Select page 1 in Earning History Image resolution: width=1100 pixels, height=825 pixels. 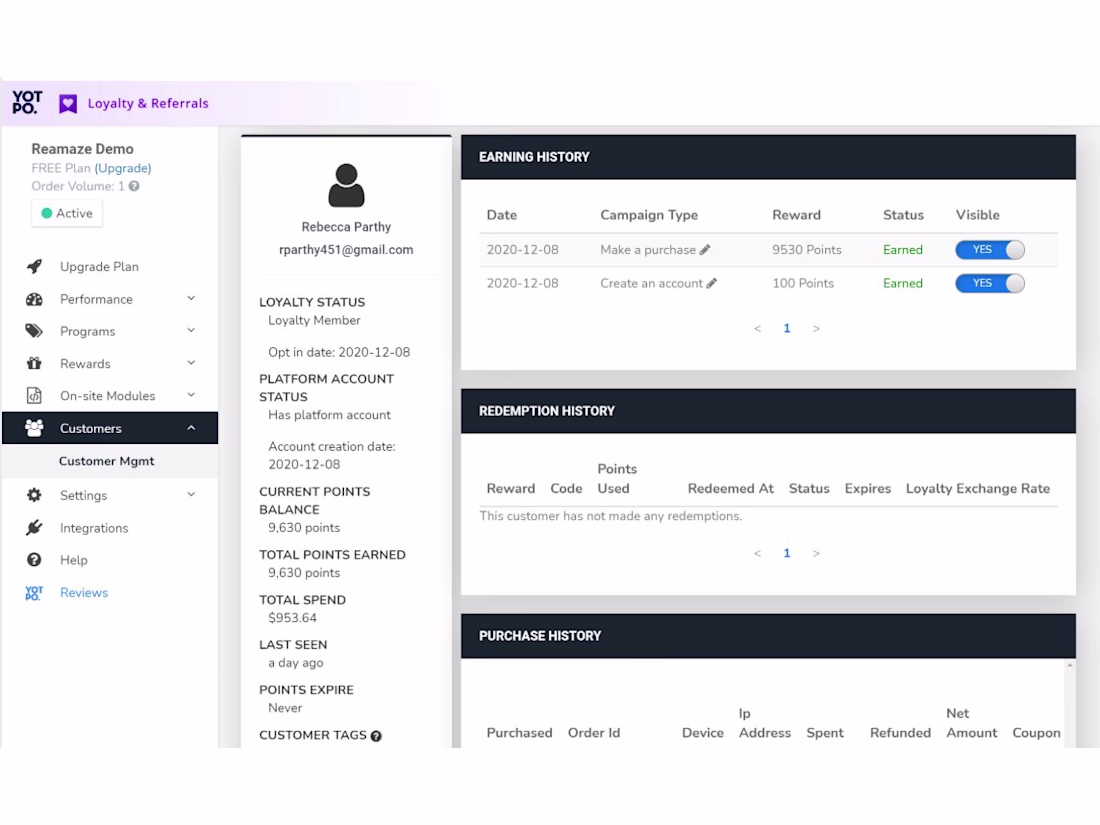point(786,328)
